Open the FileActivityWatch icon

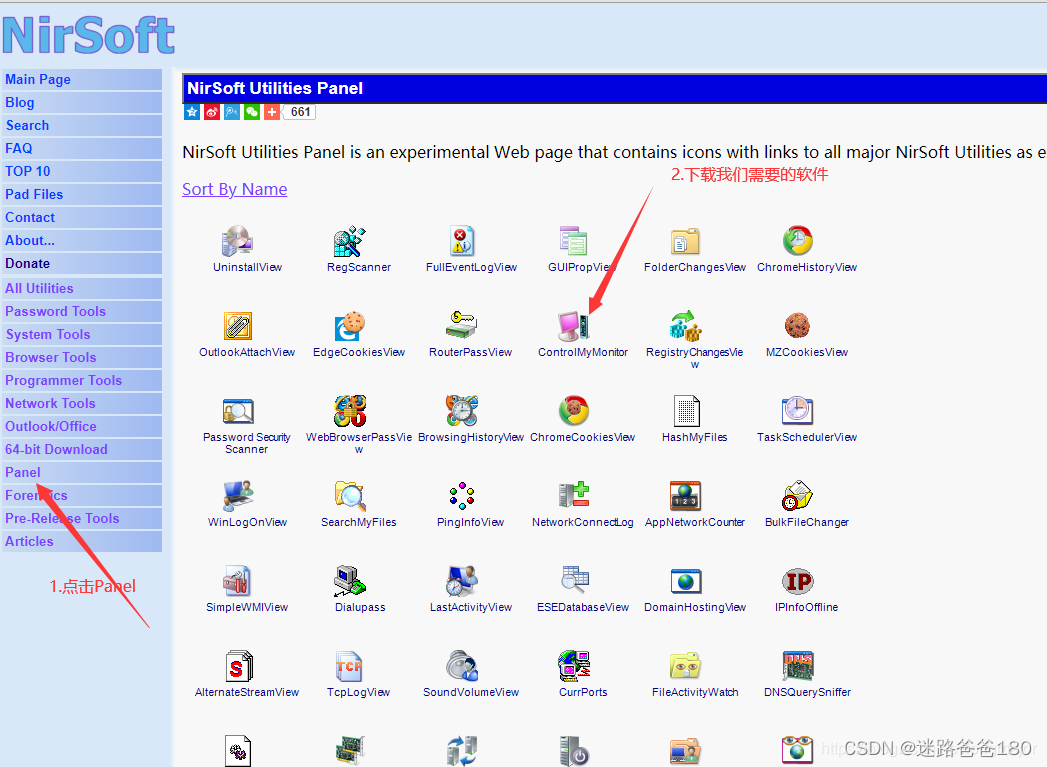(685, 666)
